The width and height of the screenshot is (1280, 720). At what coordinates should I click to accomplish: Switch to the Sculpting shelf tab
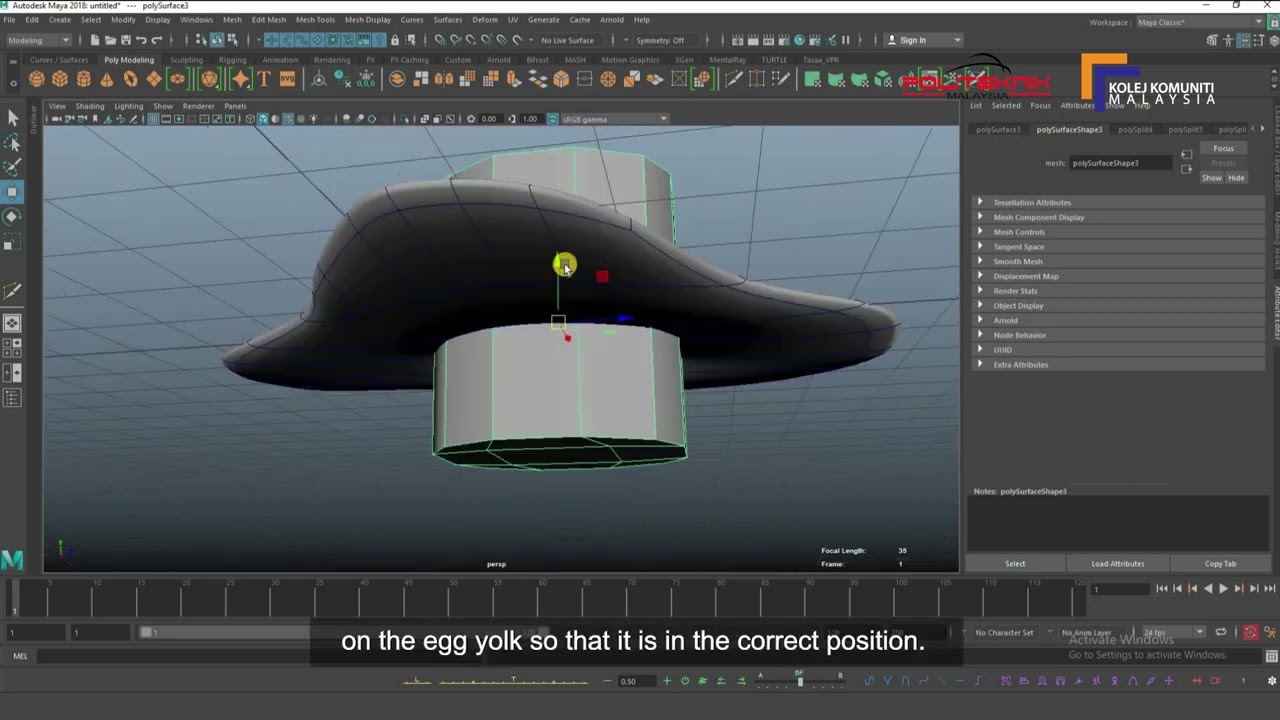click(186, 60)
